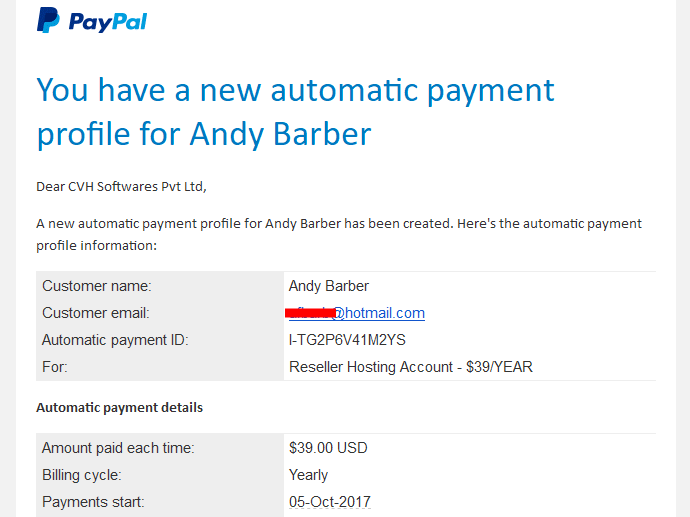
Task: Click the 05-Oct-2017 payments start date
Action: click(x=330, y=502)
